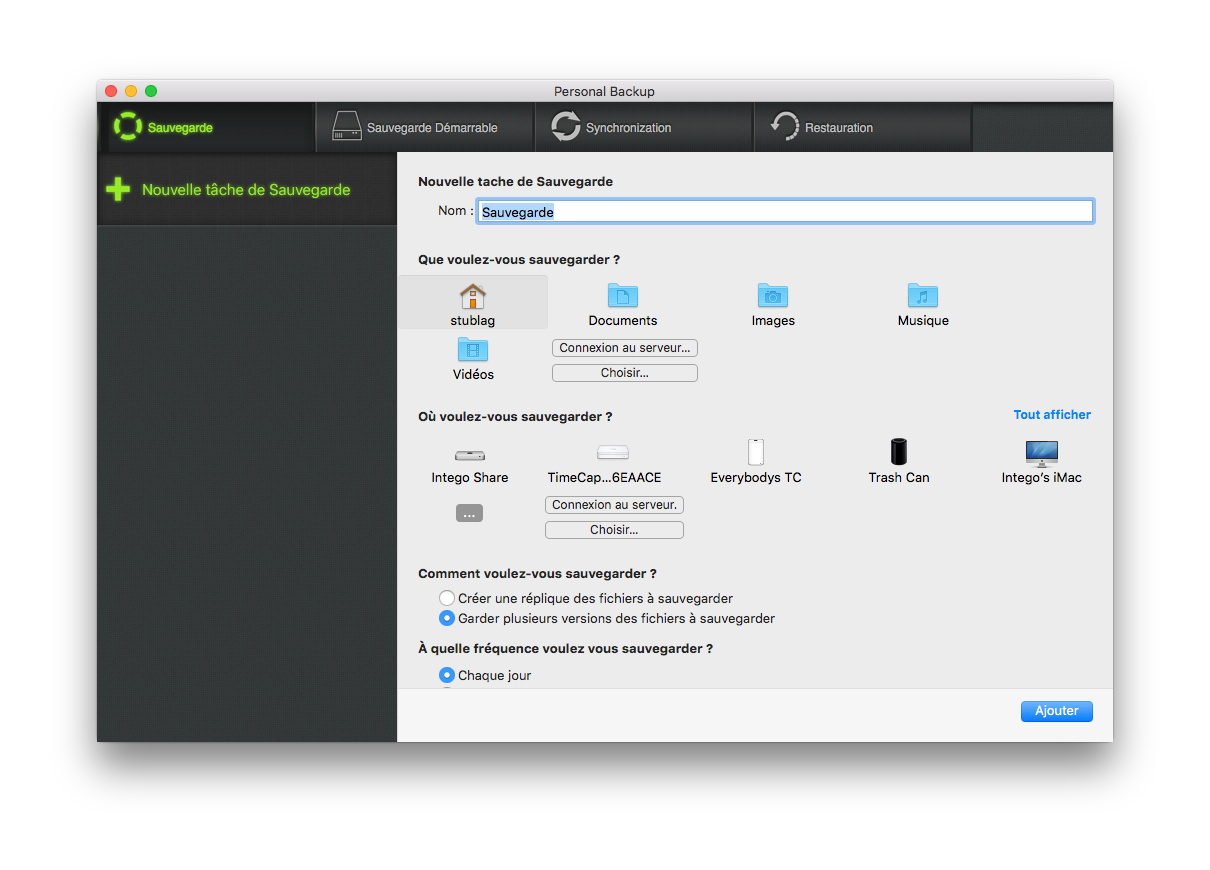Select Everybodys TC destination icon
Image resolution: width=1210 pixels, height=870 pixels.
[x=756, y=452]
